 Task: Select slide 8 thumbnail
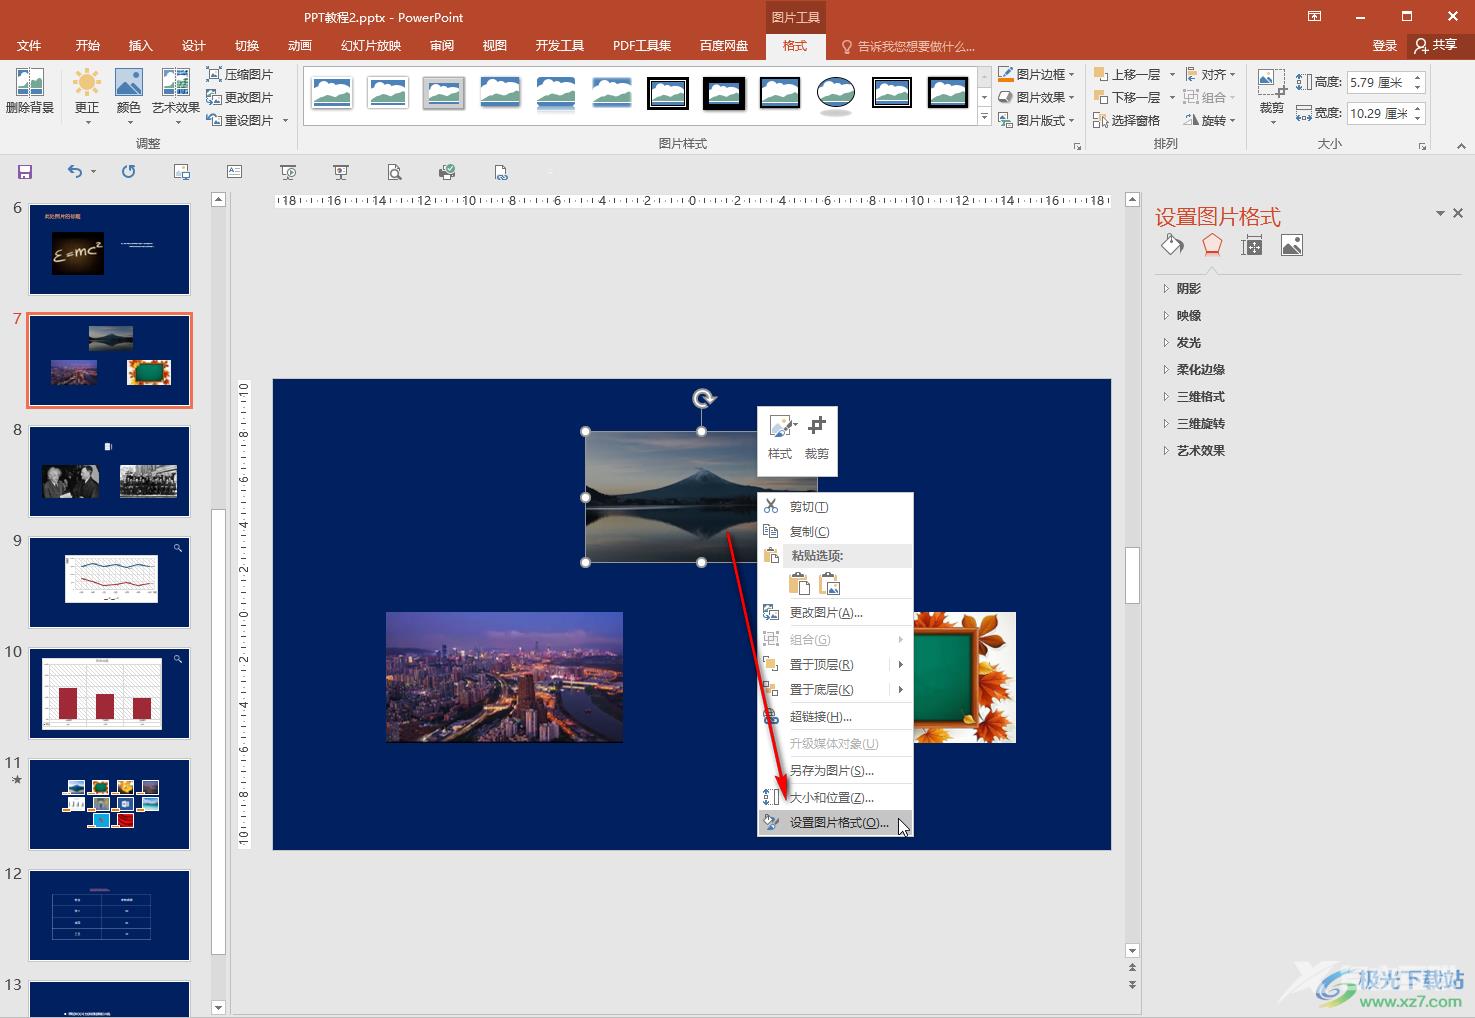[x=109, y=471]
